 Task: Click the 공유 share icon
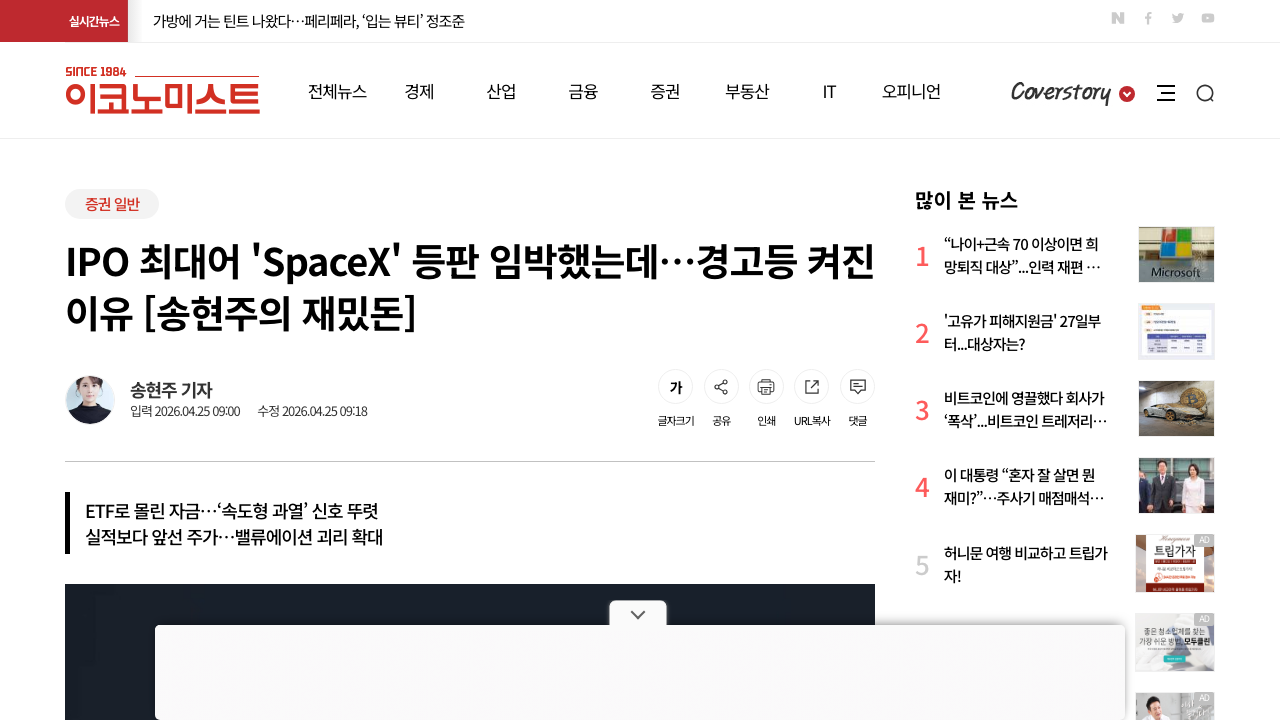coord(721,387)
